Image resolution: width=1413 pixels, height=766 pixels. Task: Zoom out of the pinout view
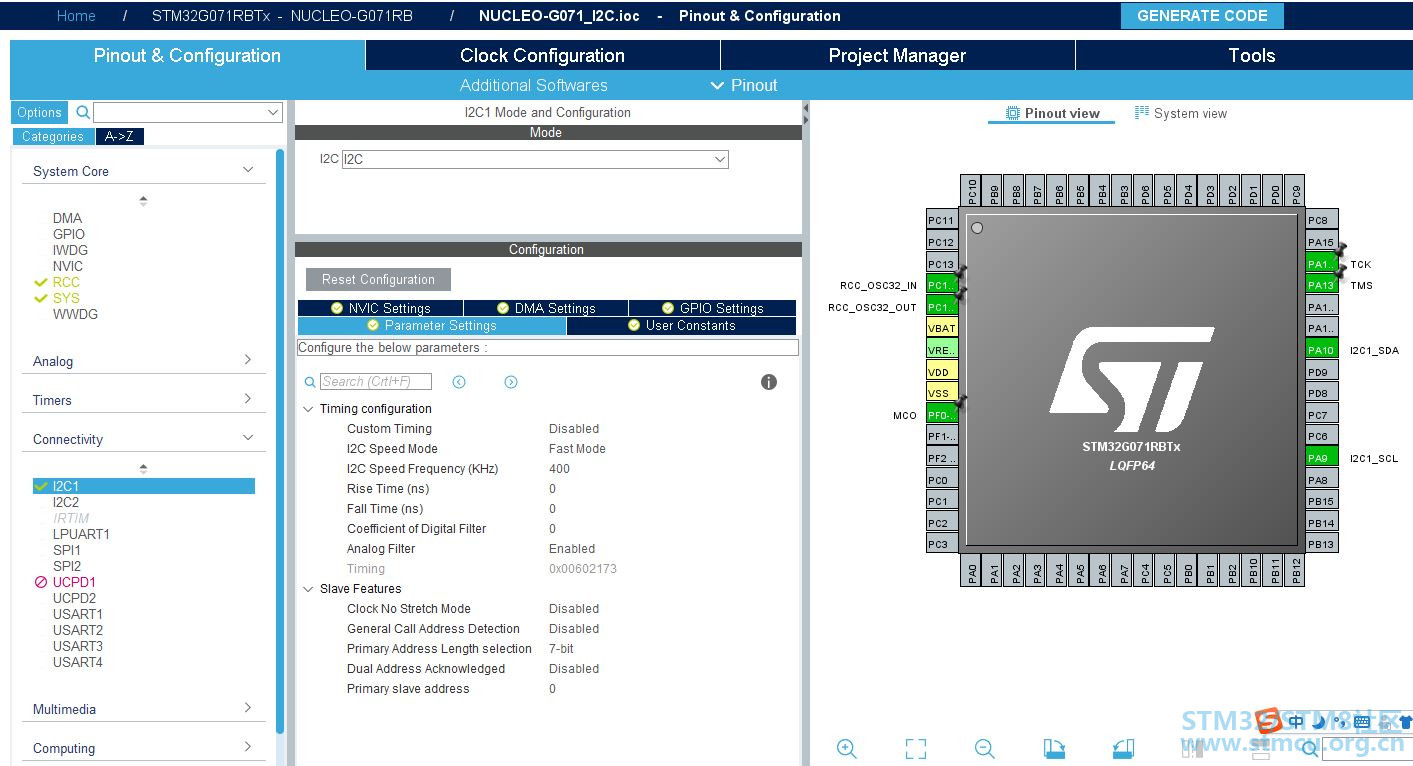click(985, 748)
